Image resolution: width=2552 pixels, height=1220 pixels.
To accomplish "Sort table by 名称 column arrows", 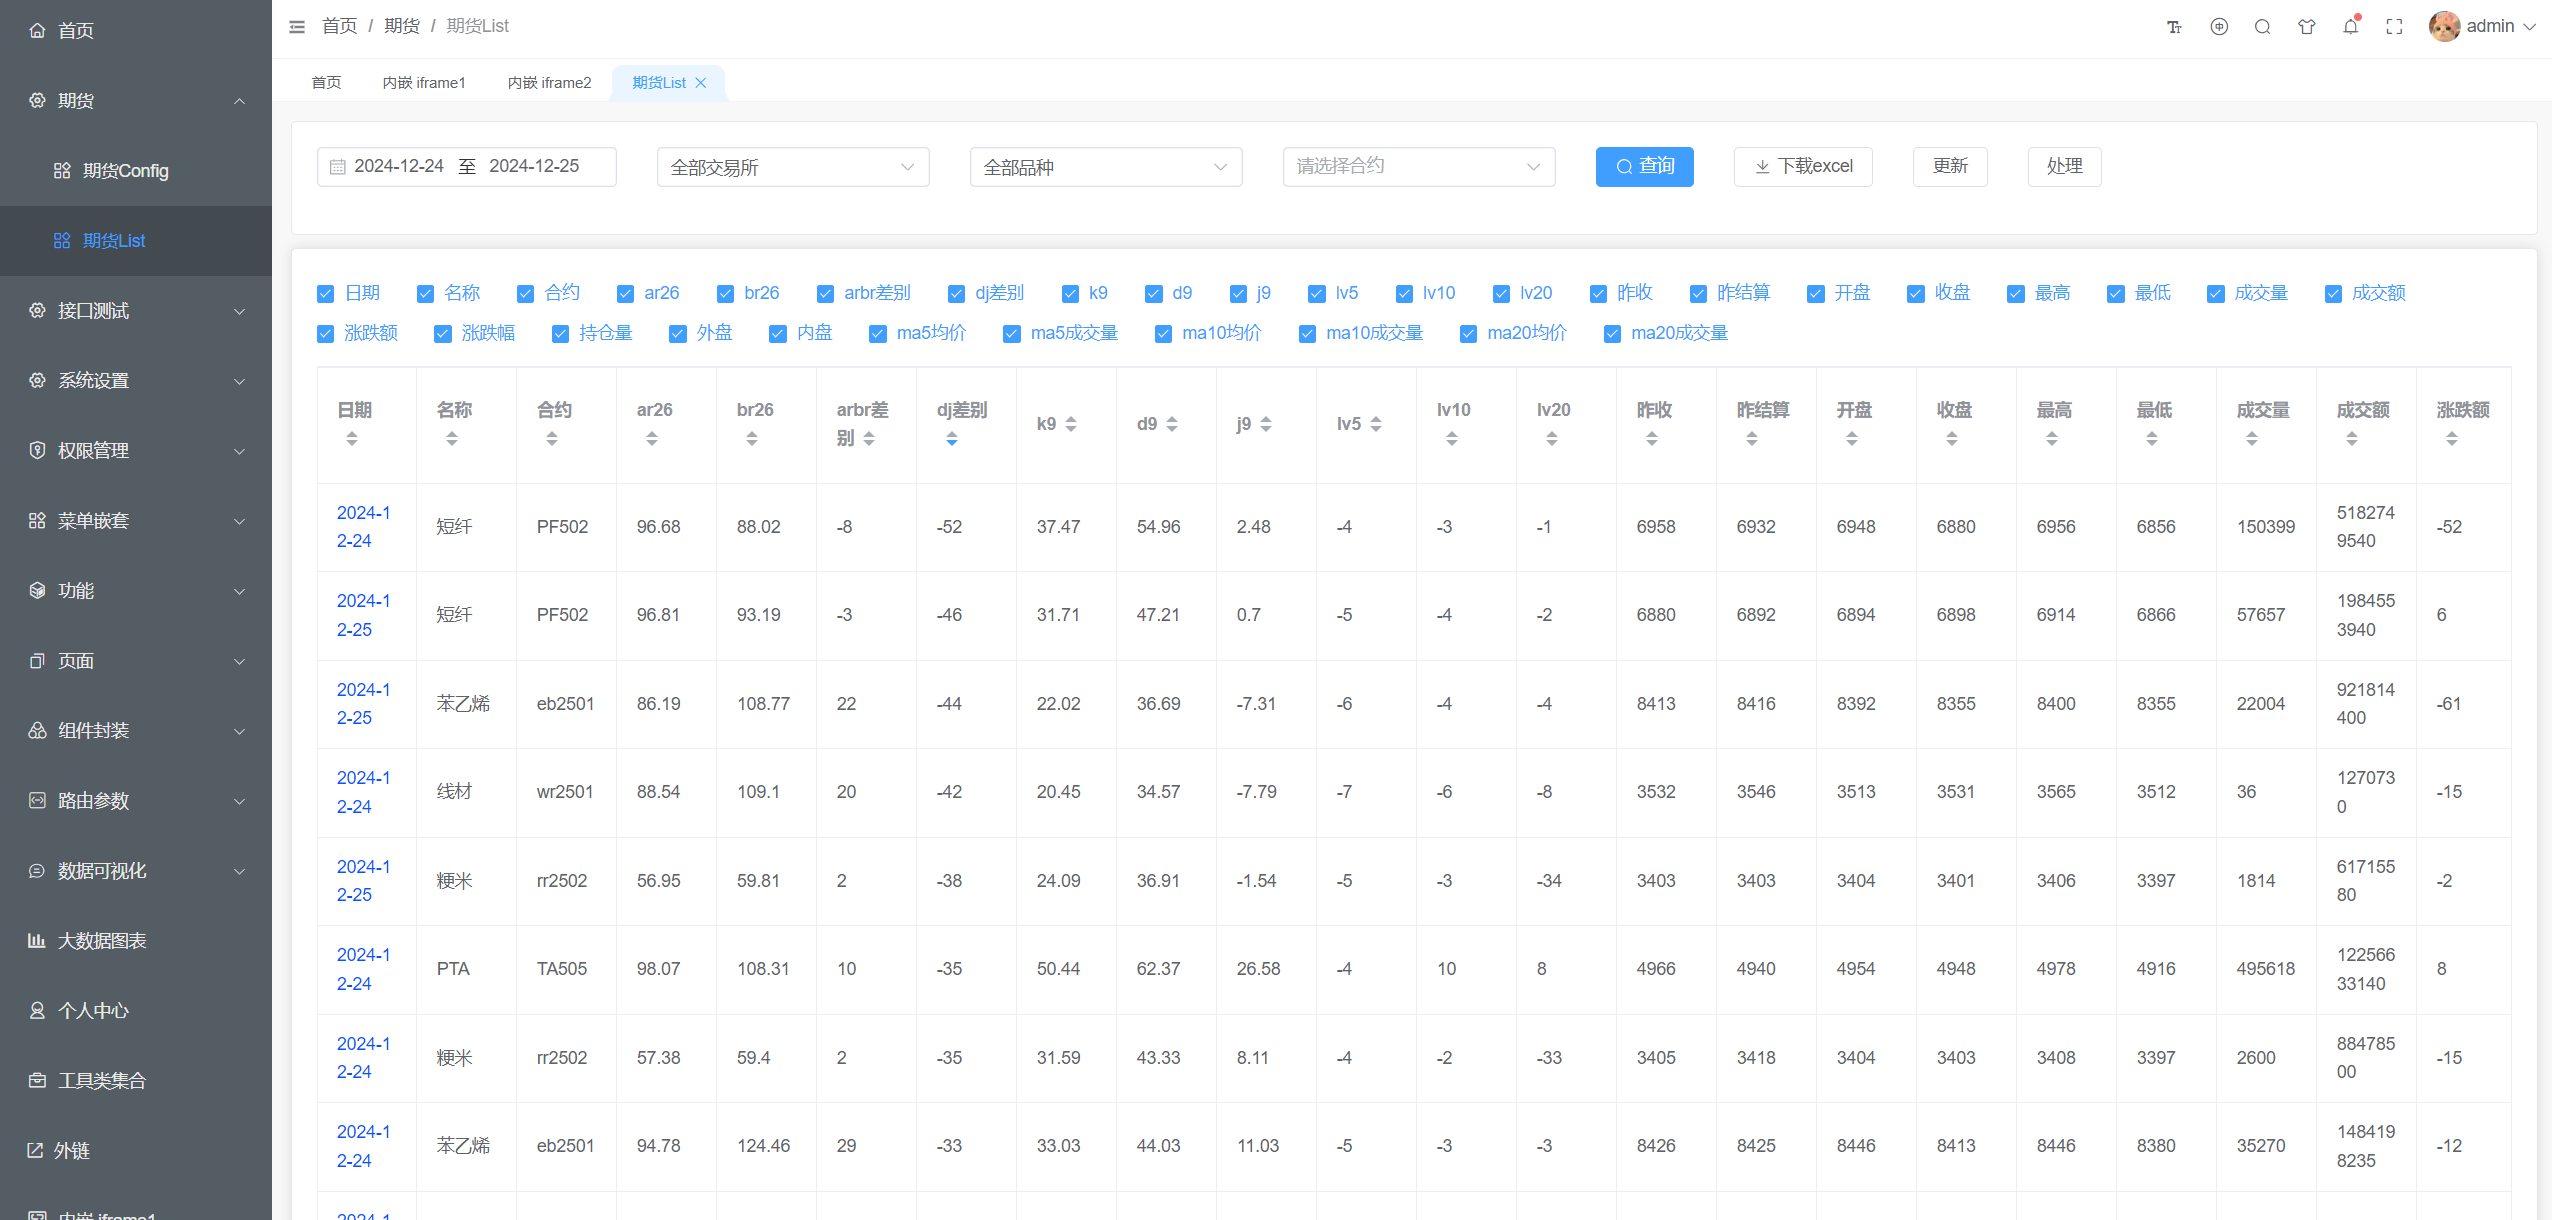I will [452, 438].
